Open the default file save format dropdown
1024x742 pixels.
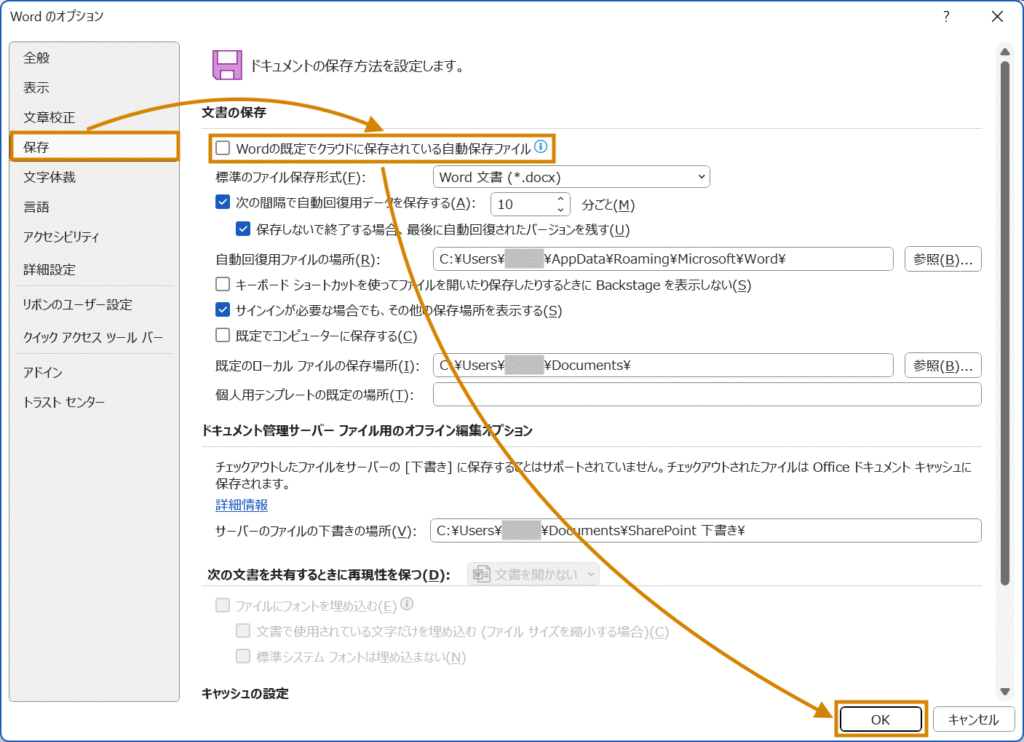coord(571,177)
